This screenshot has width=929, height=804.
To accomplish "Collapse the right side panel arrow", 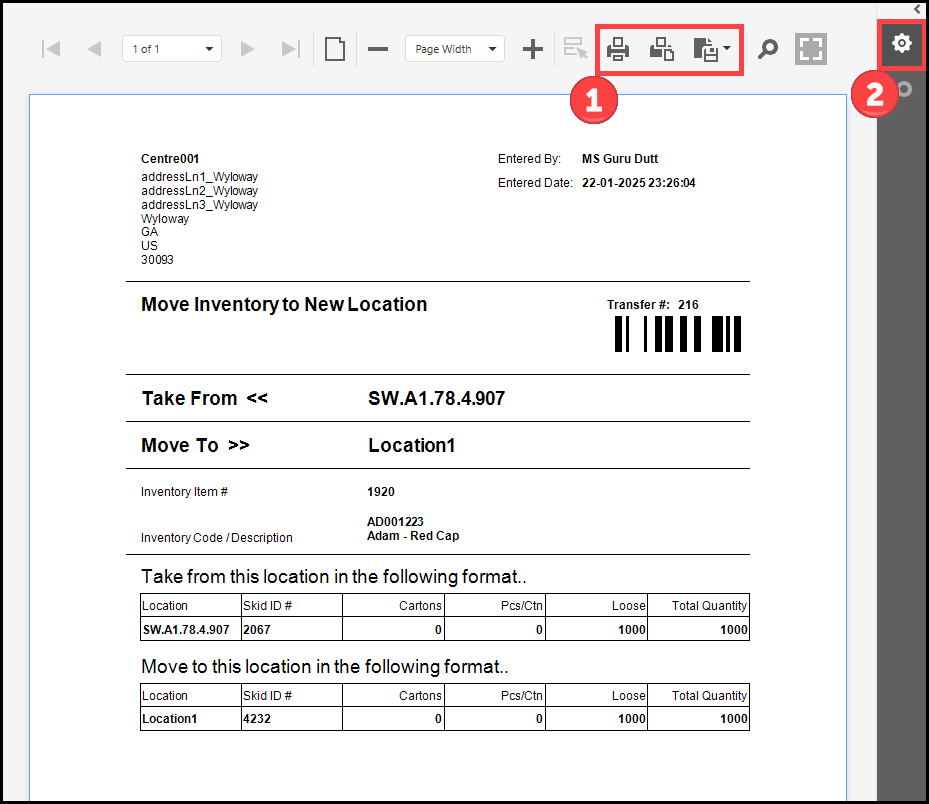I will [917, 8].
